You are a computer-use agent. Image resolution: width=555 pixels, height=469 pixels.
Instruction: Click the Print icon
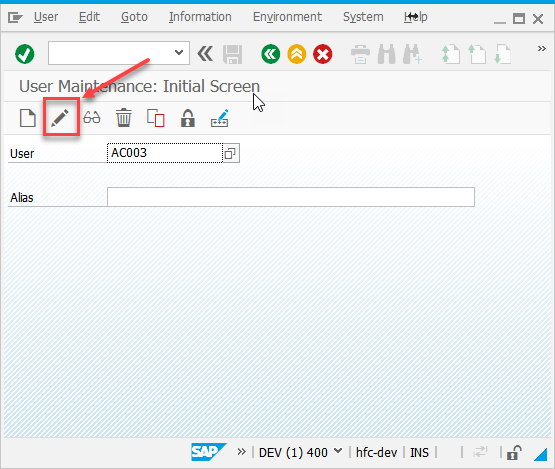click(360, 54)
